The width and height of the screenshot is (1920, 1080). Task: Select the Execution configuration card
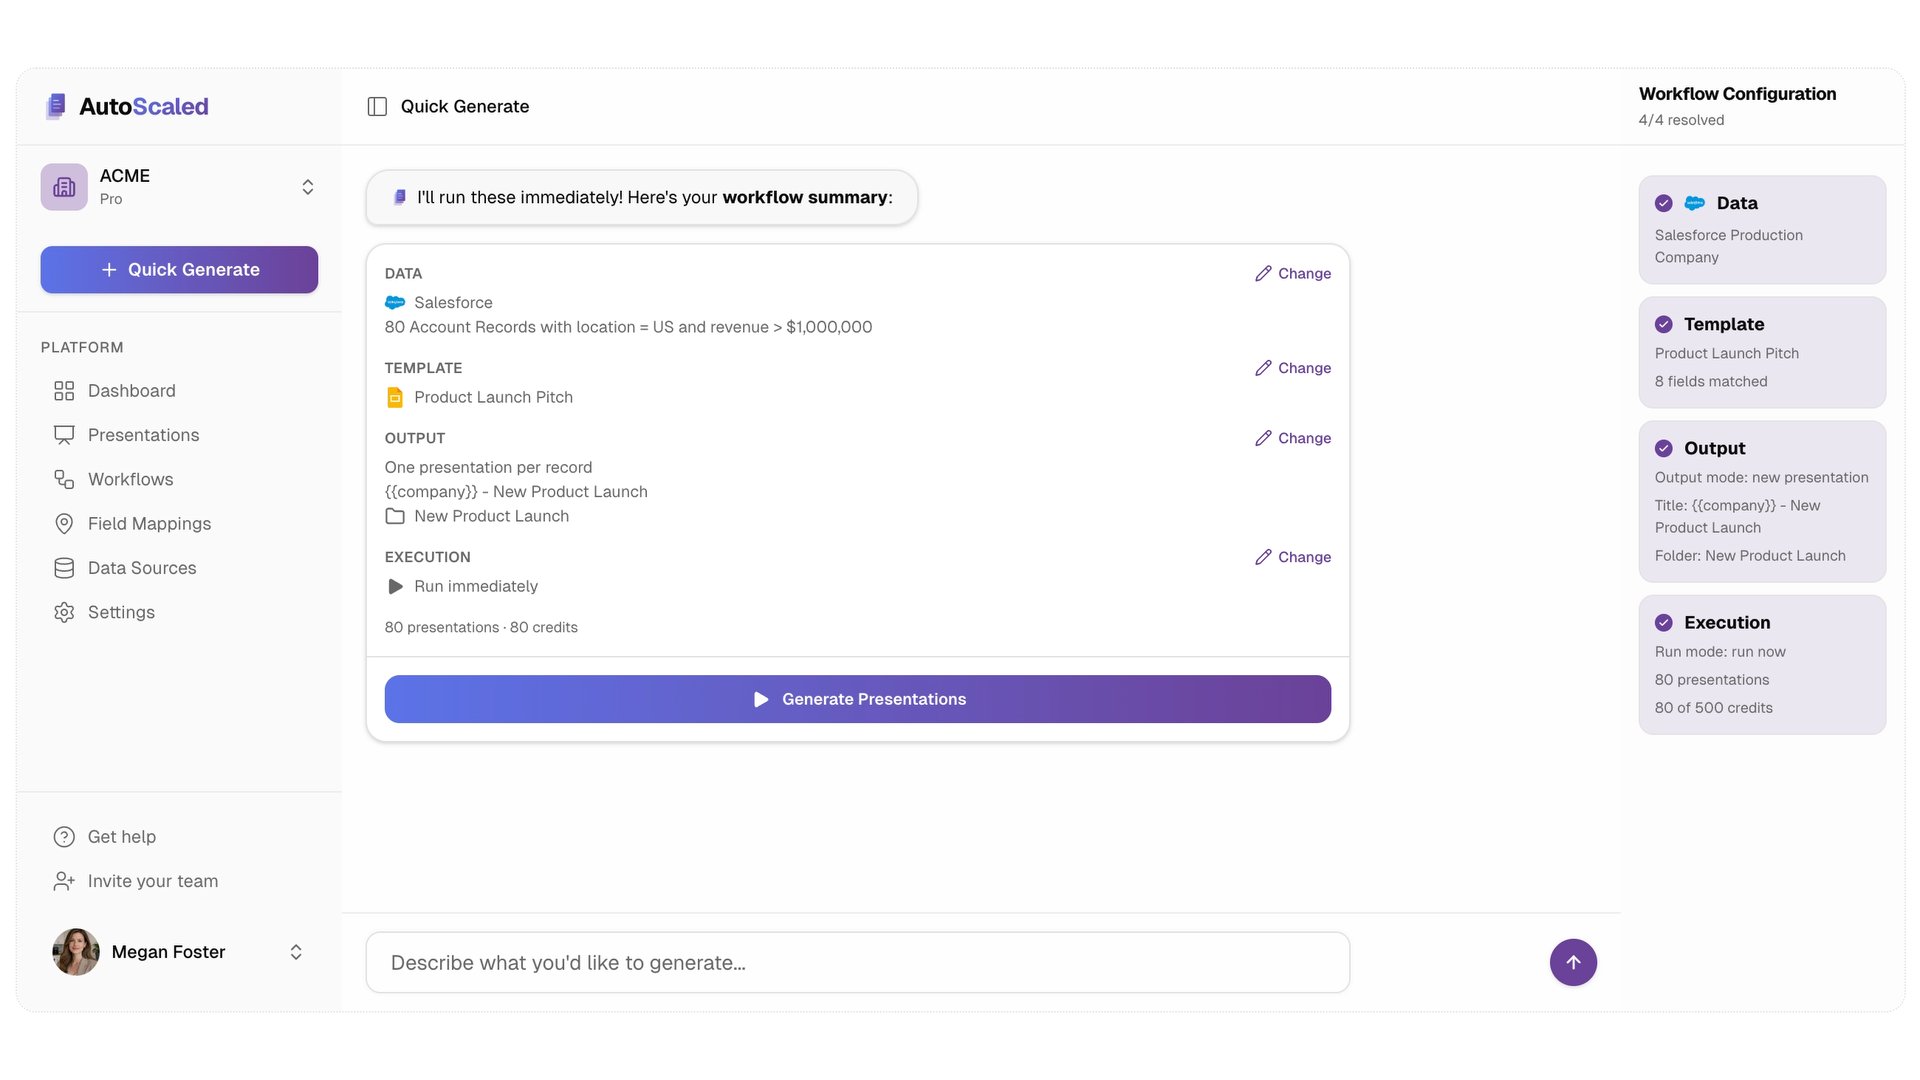pos(1762,665)
